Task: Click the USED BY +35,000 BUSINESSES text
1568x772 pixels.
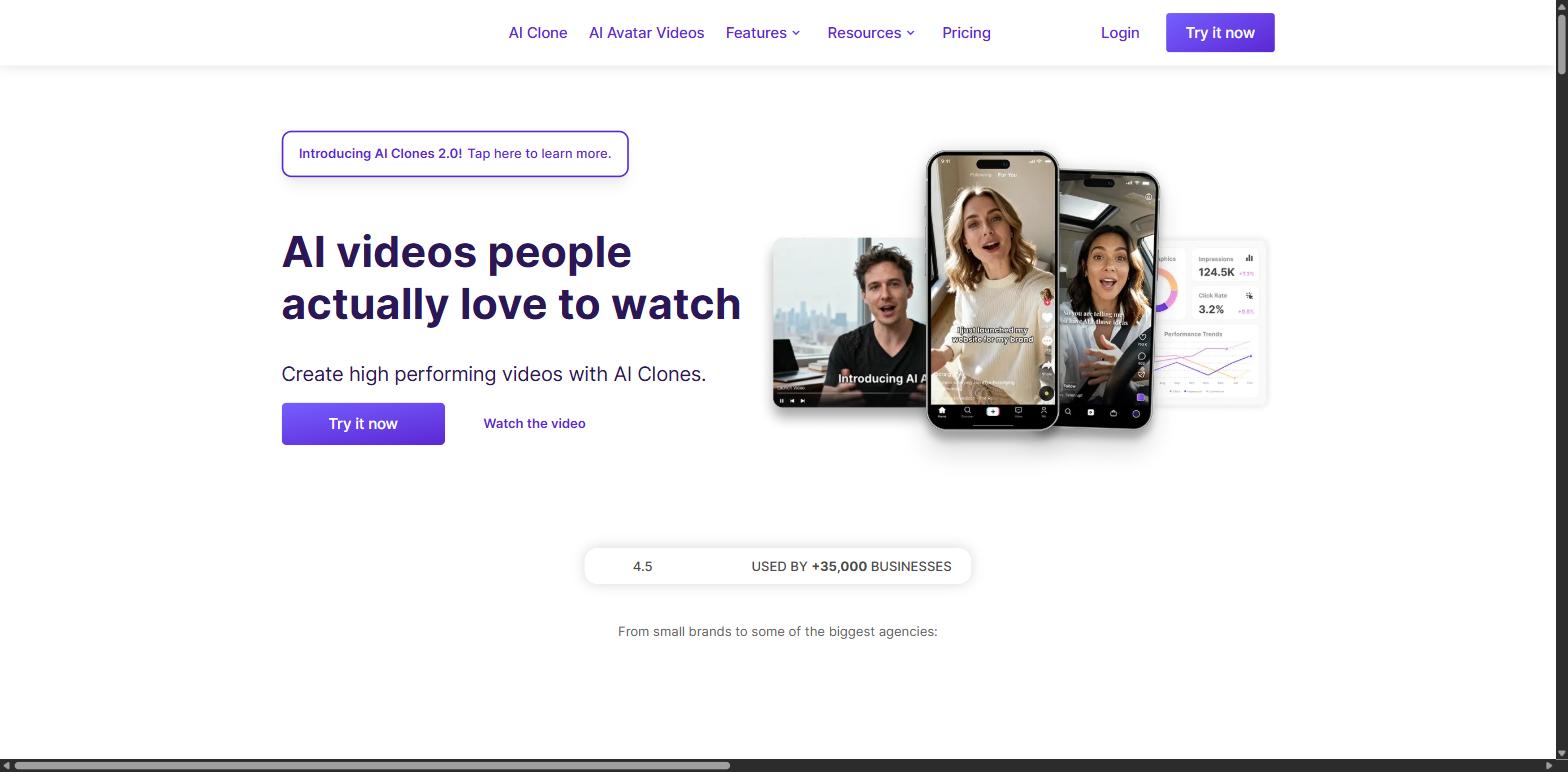Action: point(851,566)
